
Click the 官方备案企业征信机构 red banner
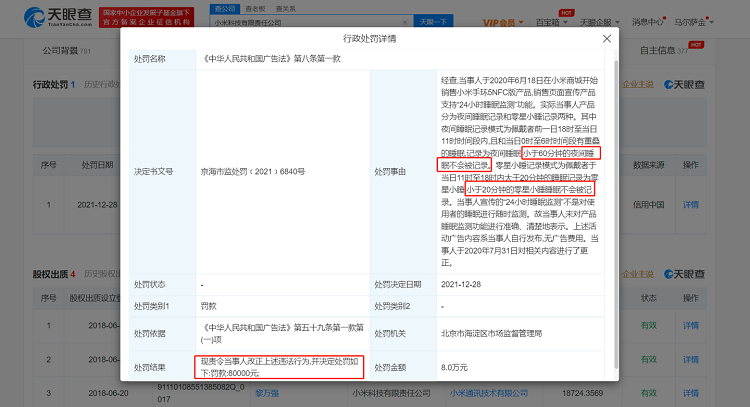146,18
